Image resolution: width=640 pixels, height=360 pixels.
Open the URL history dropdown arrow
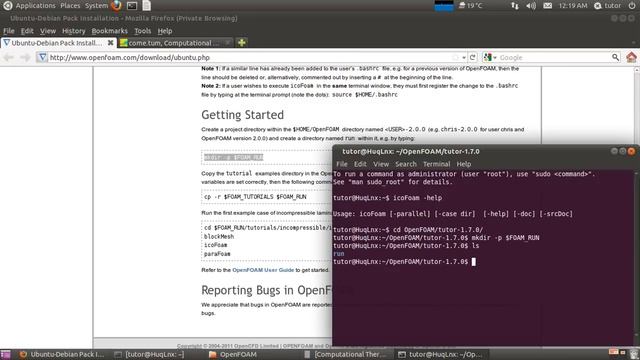click(x=464, y=58)
